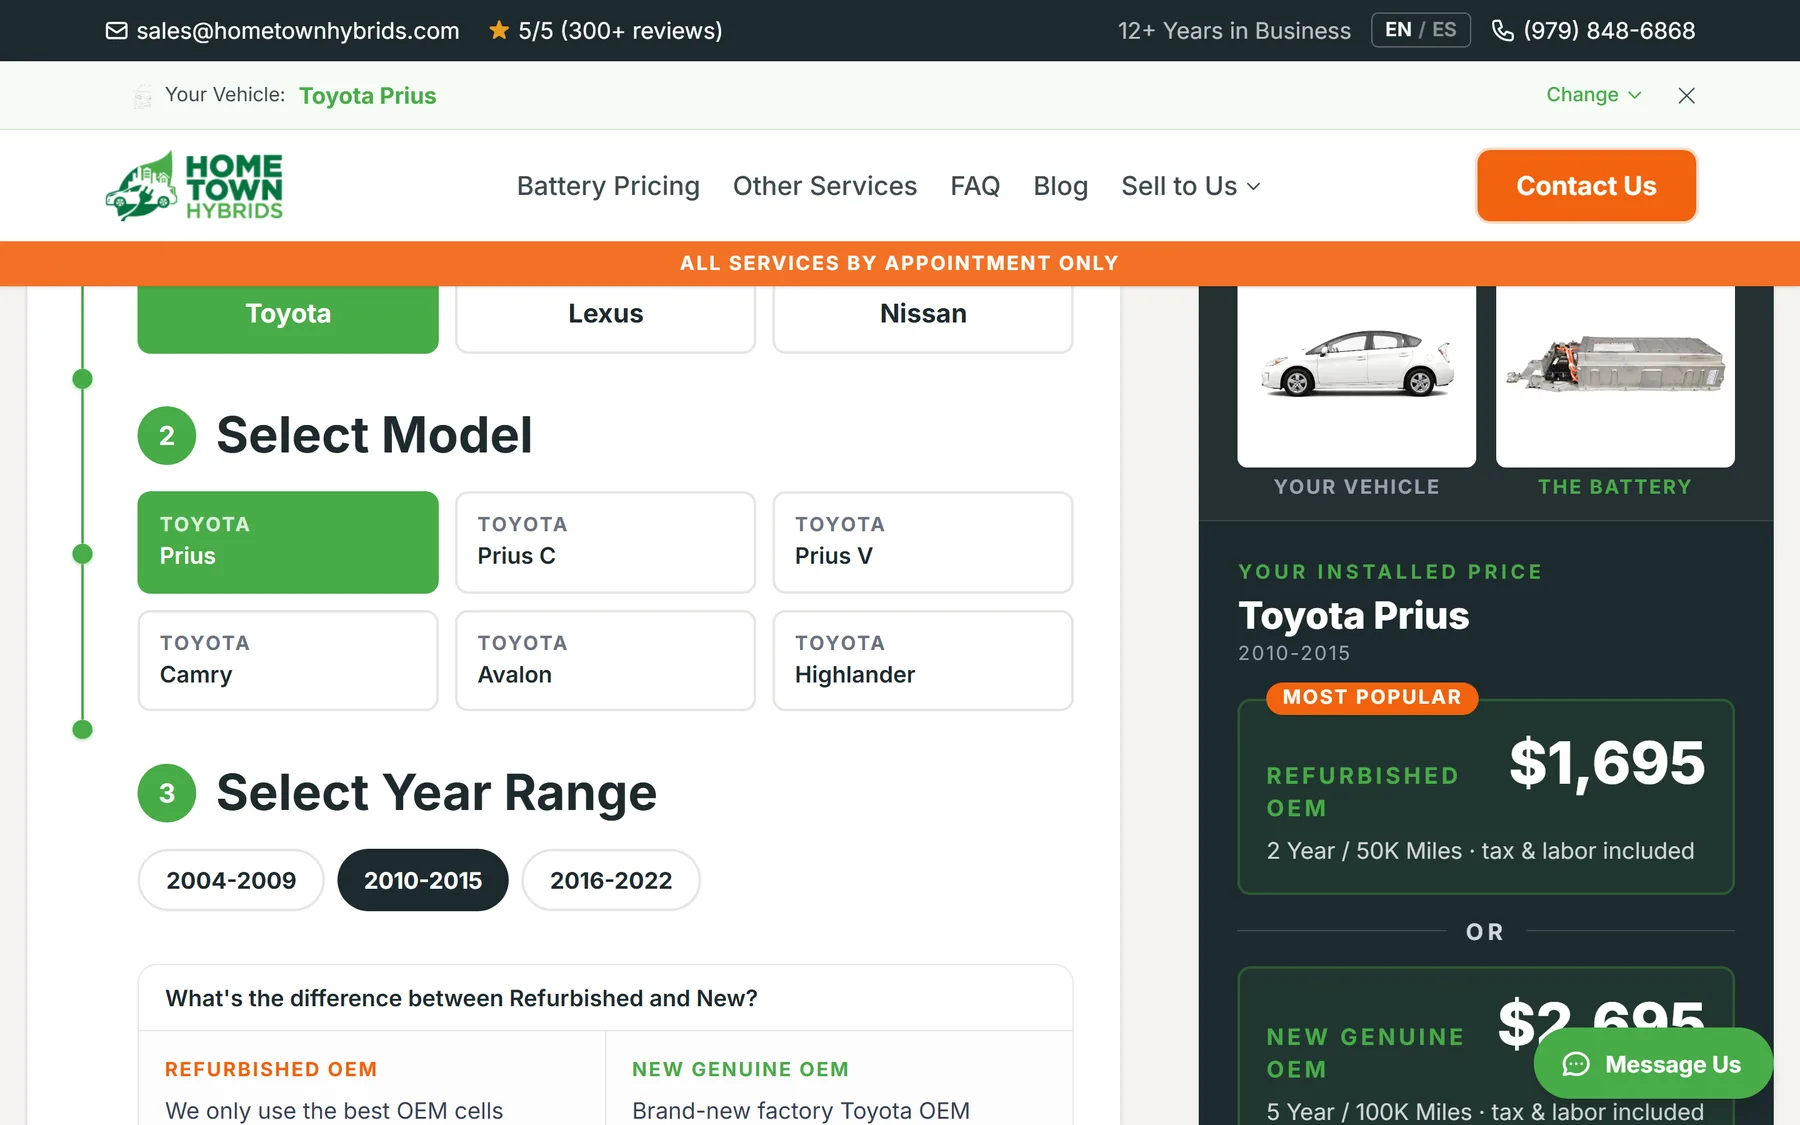Click the phone handset icon

pos(1502,31)
